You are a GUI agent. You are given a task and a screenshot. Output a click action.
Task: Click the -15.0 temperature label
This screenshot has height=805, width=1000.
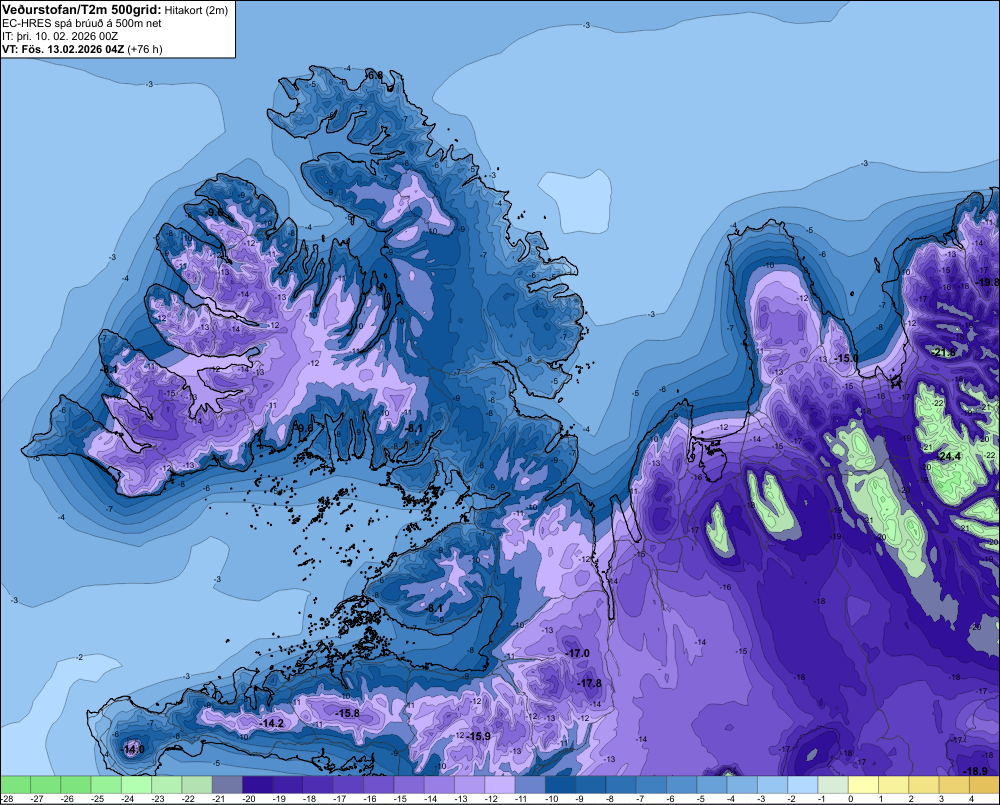(x=846, y=358)
